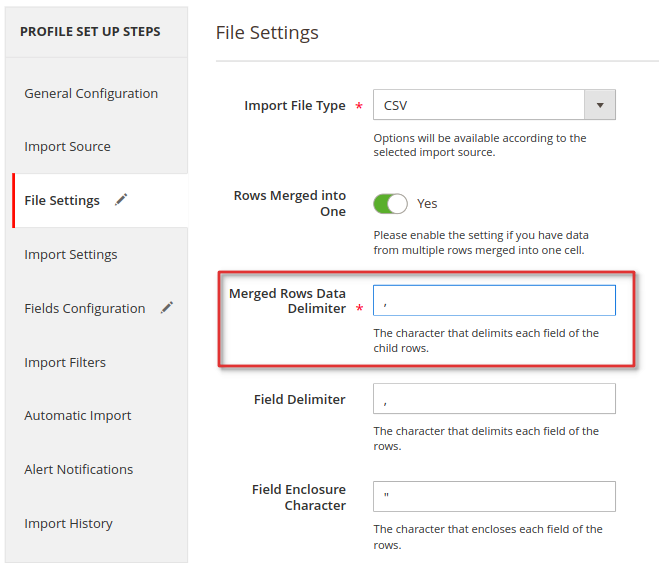Open the General Configuration step
The height and width of the screenshot is (581, 659).
(x=91, y=93)
